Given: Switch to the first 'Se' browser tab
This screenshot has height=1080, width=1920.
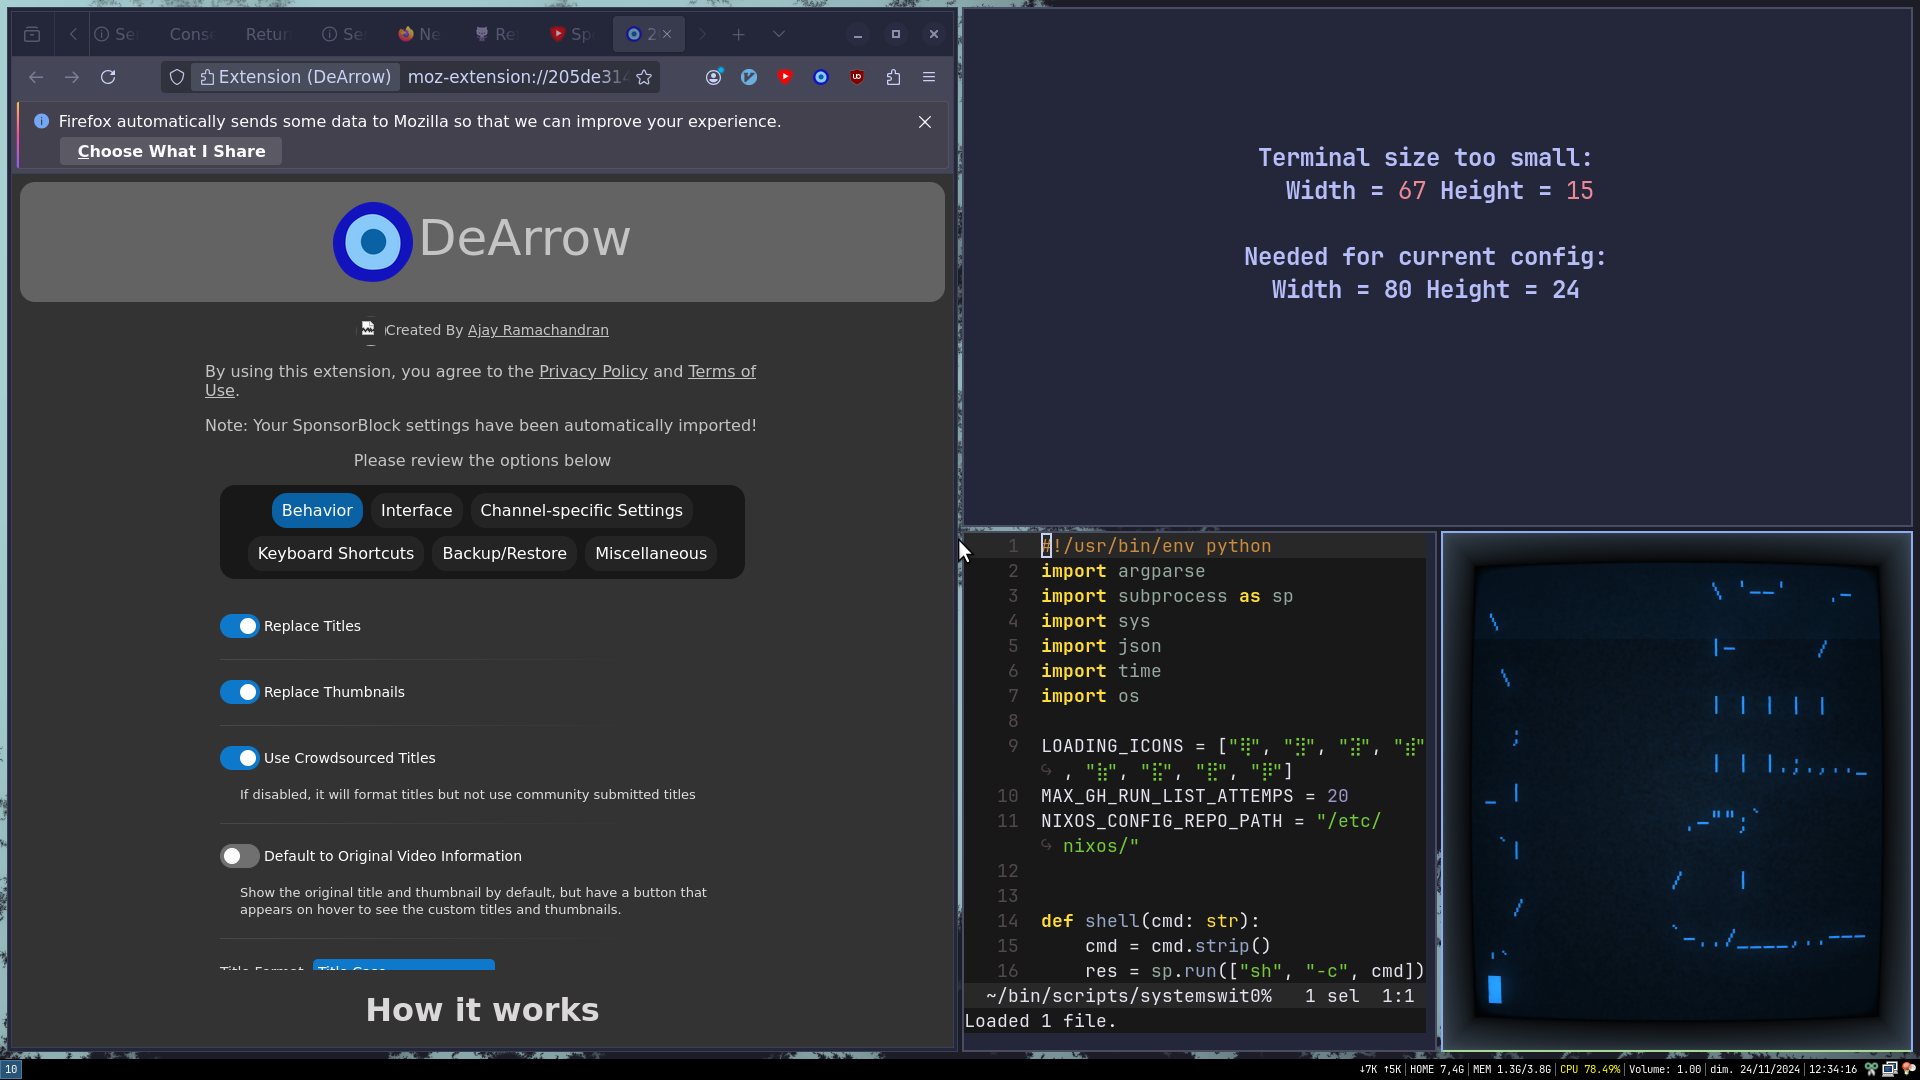Looking at the screenshot, I should [x=115, y=34].
